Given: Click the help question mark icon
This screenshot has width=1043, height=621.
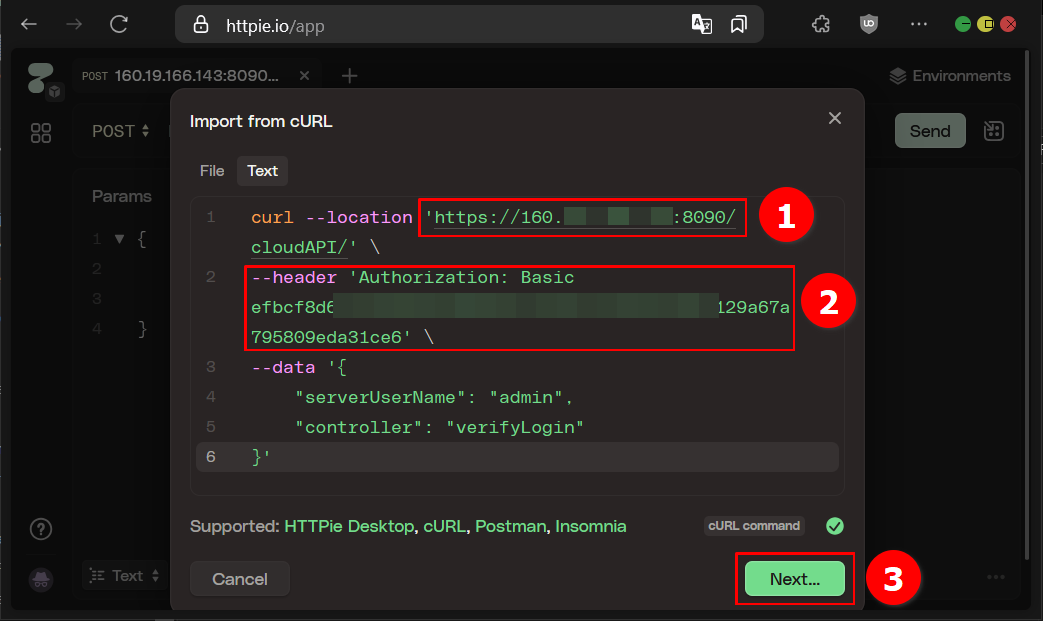Looking at the screenshot, I should tap(41, 529).
